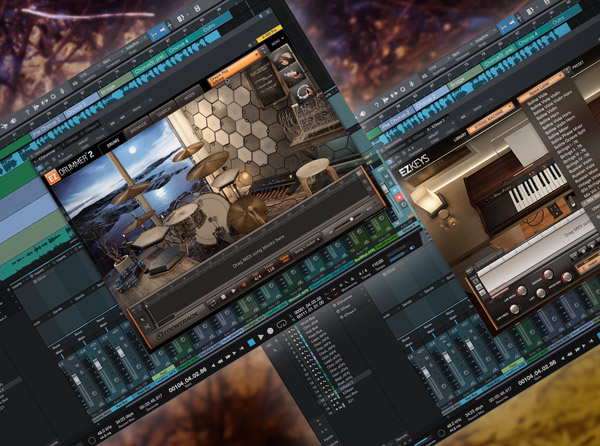
Task: Click the Preset label in EZkeys header
Action: click(578, 64)
